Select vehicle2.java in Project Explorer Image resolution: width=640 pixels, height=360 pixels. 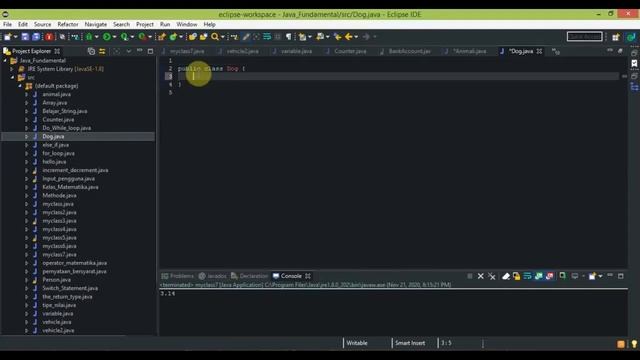pyautogui.click(x=58, y=331)
